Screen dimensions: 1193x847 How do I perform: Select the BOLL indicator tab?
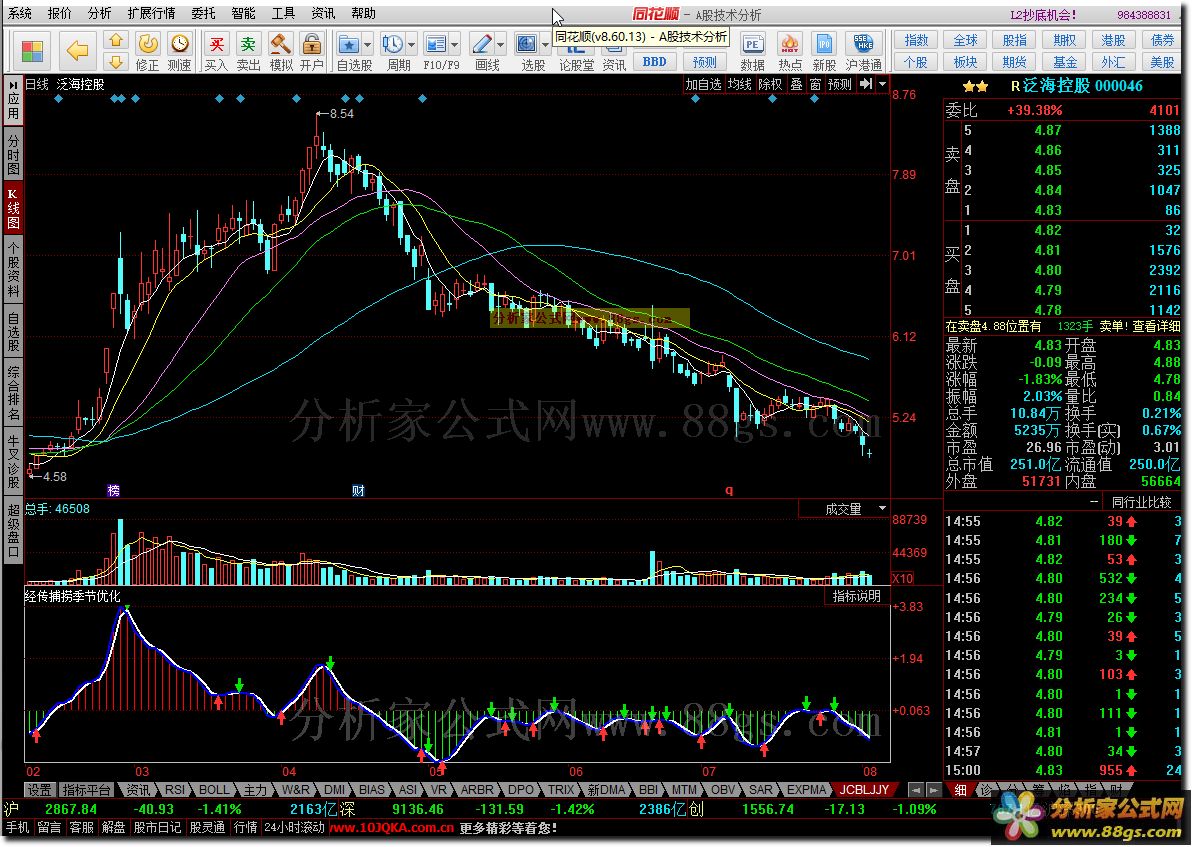click(214, 790)
